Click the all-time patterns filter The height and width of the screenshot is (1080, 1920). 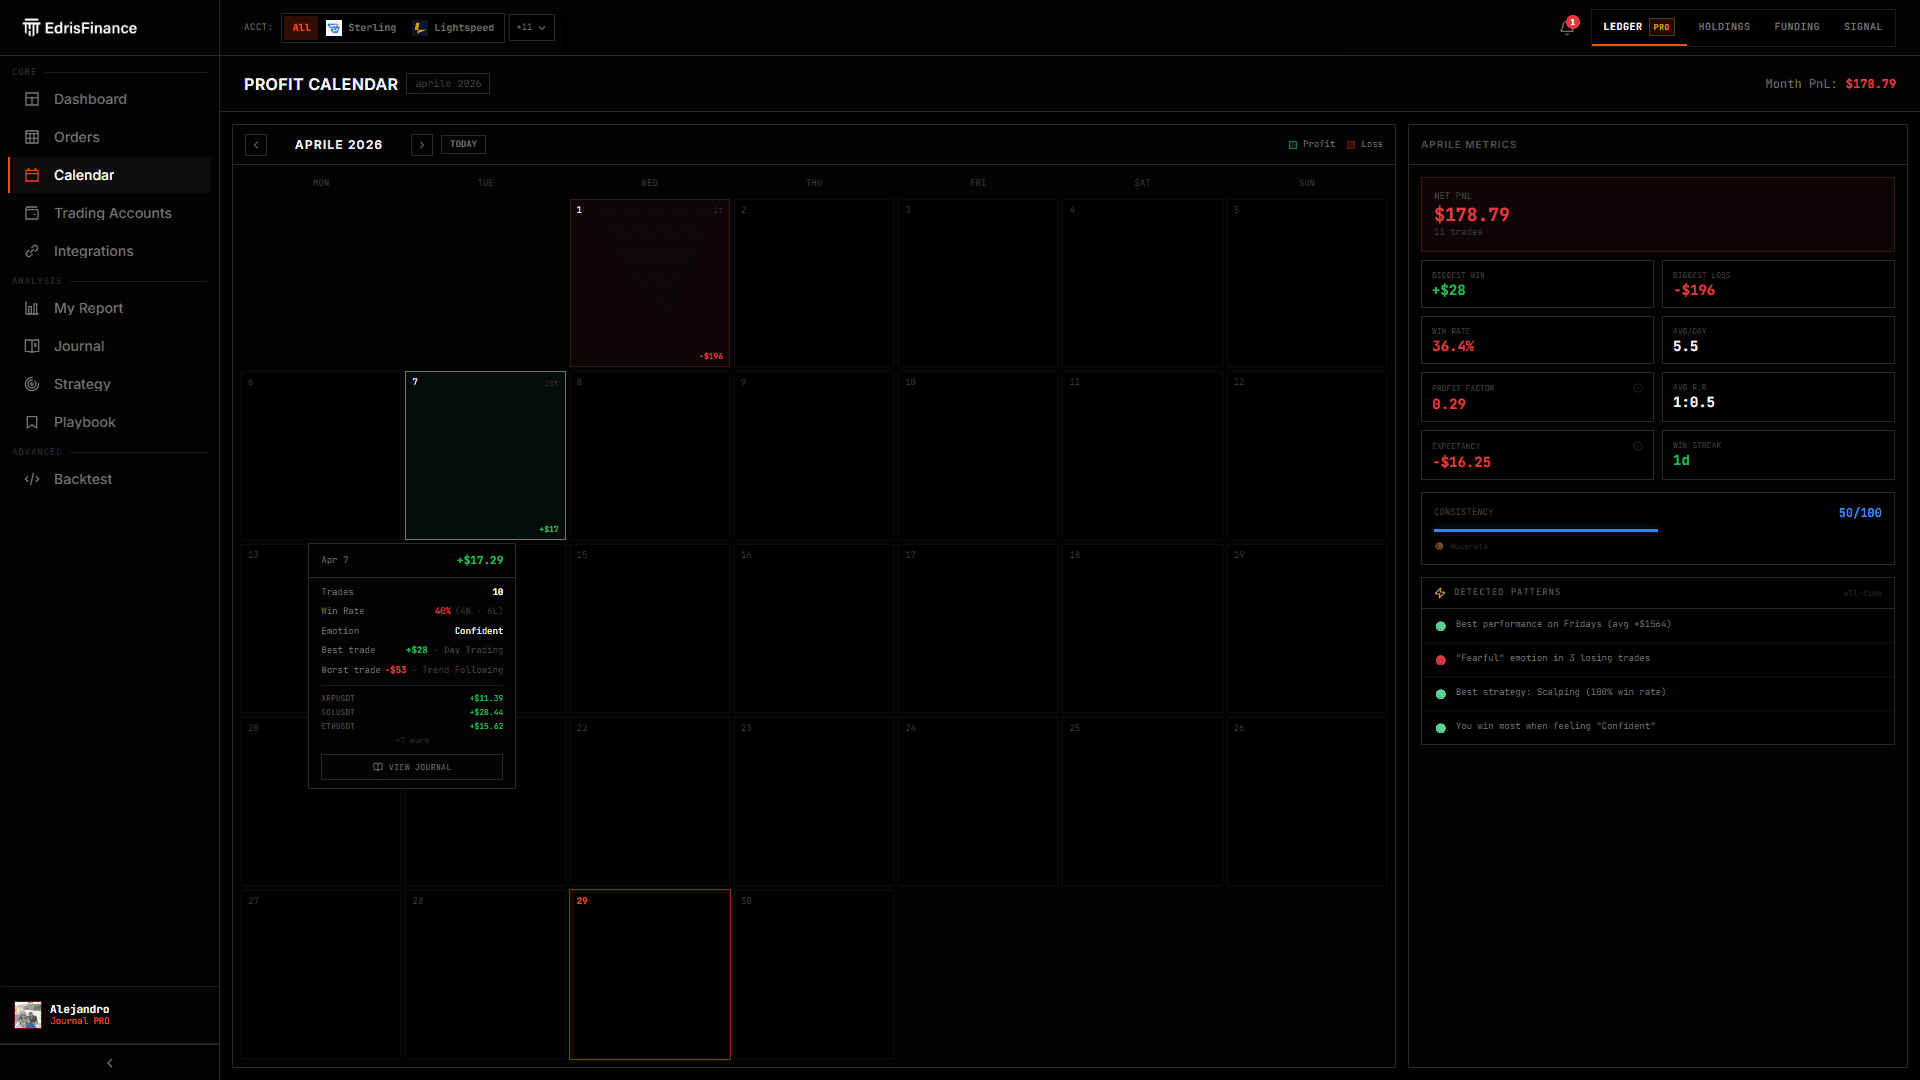1862,594
